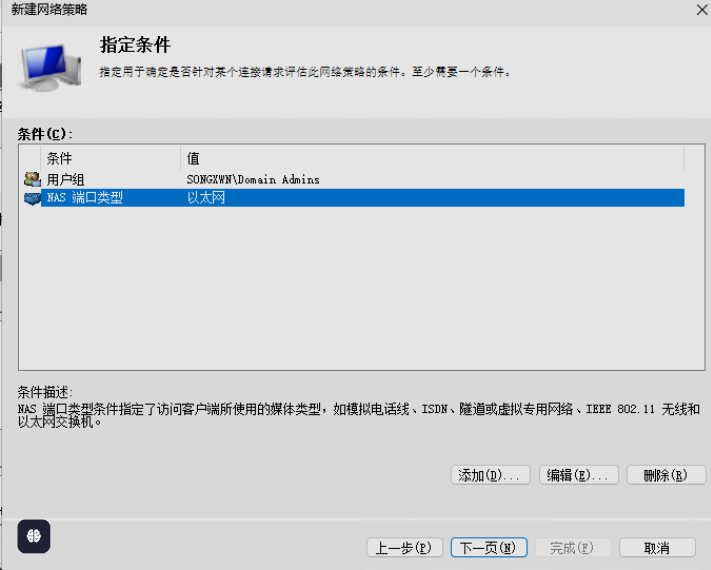Image resolution: width=711 pixels, height=570 pixels.
Task: Click the 条件描述 label
Action: 45,392
